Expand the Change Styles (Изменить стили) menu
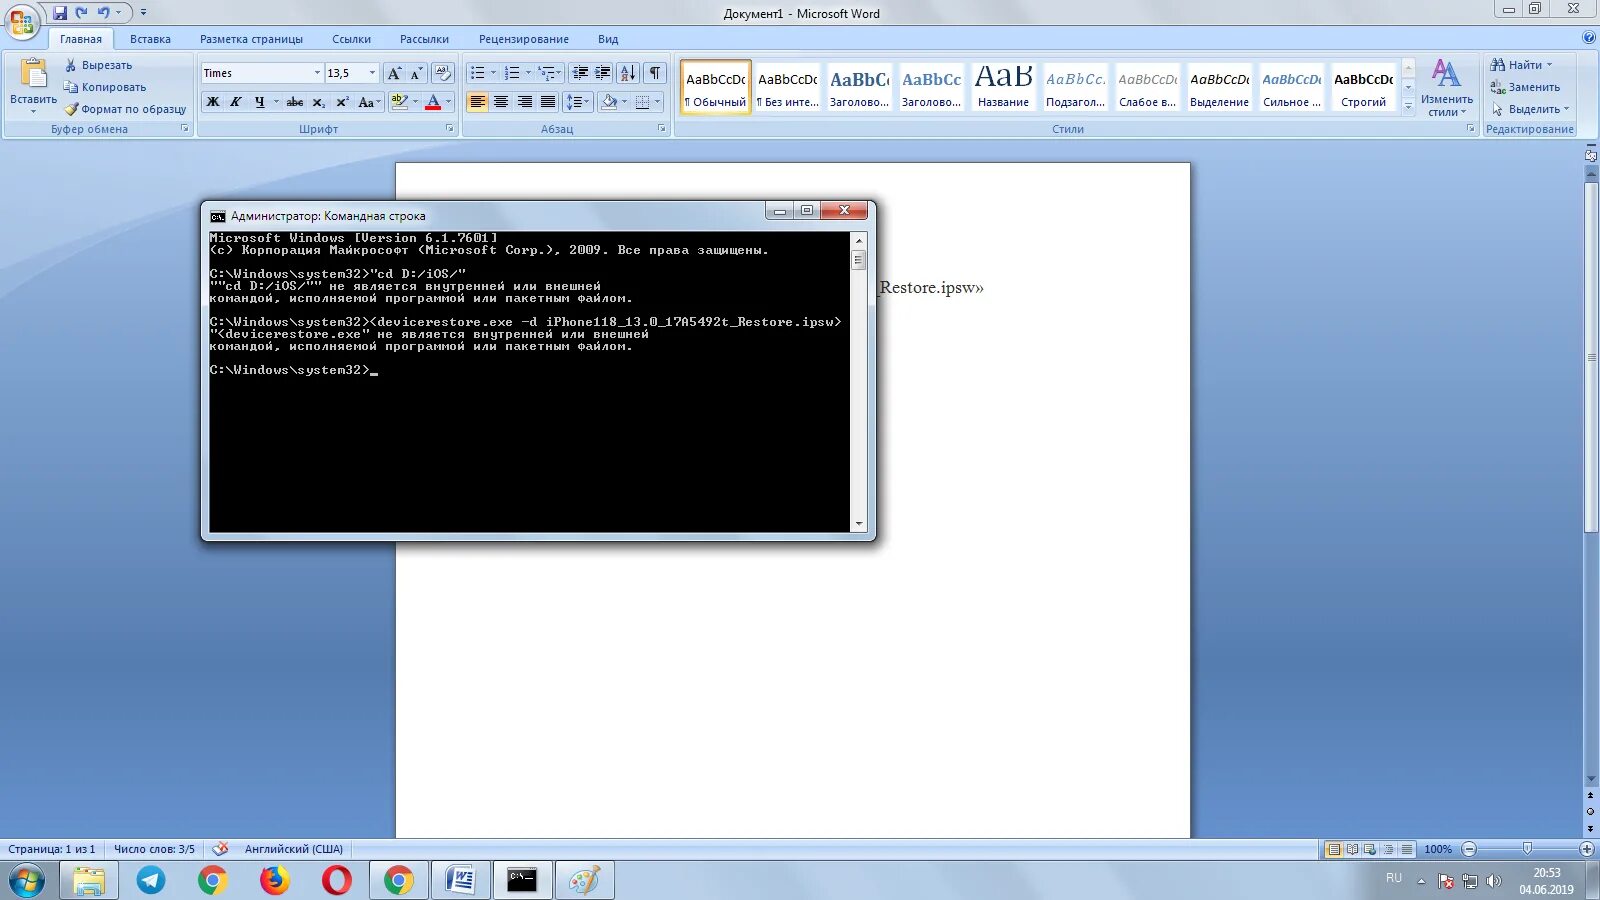Image resolution: width=1600 pixels, height=900 pixels. (1446, 88)
